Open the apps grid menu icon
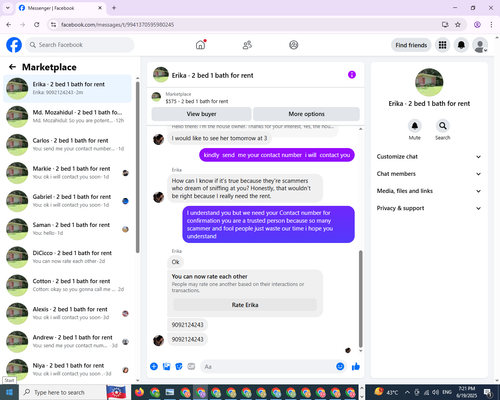This screenshot has width=500, height=400. coord(442,45)
